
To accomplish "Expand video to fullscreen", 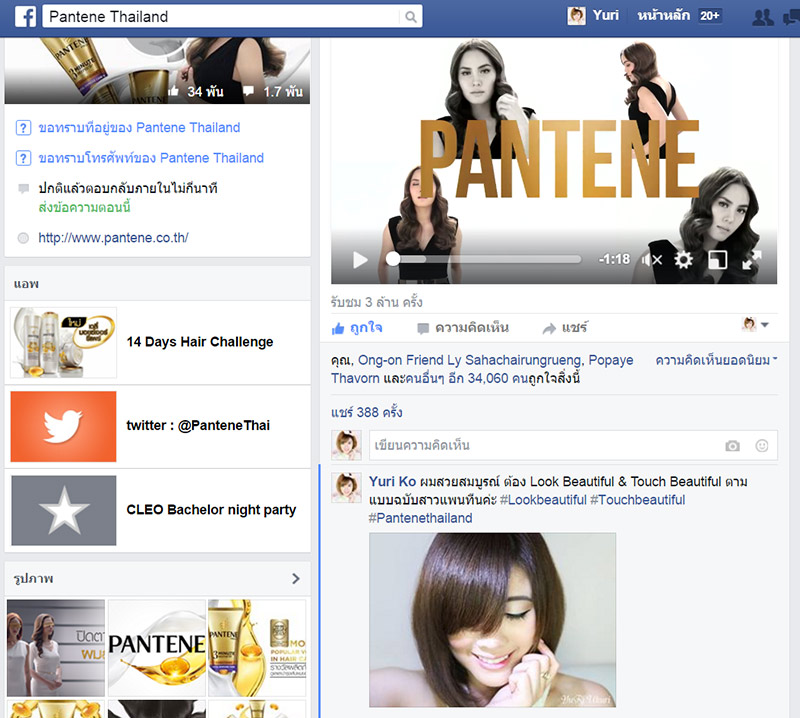I will (x=752, y=260).
